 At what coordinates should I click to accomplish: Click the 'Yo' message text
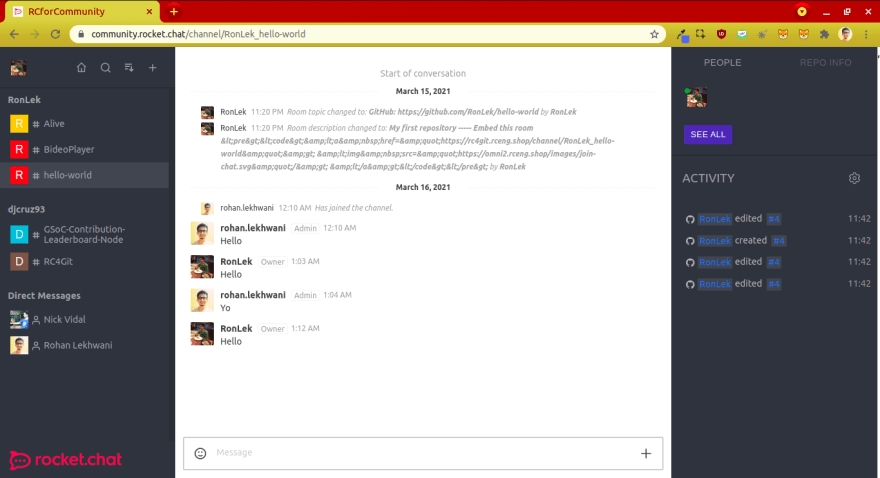[x=225, y=308]
